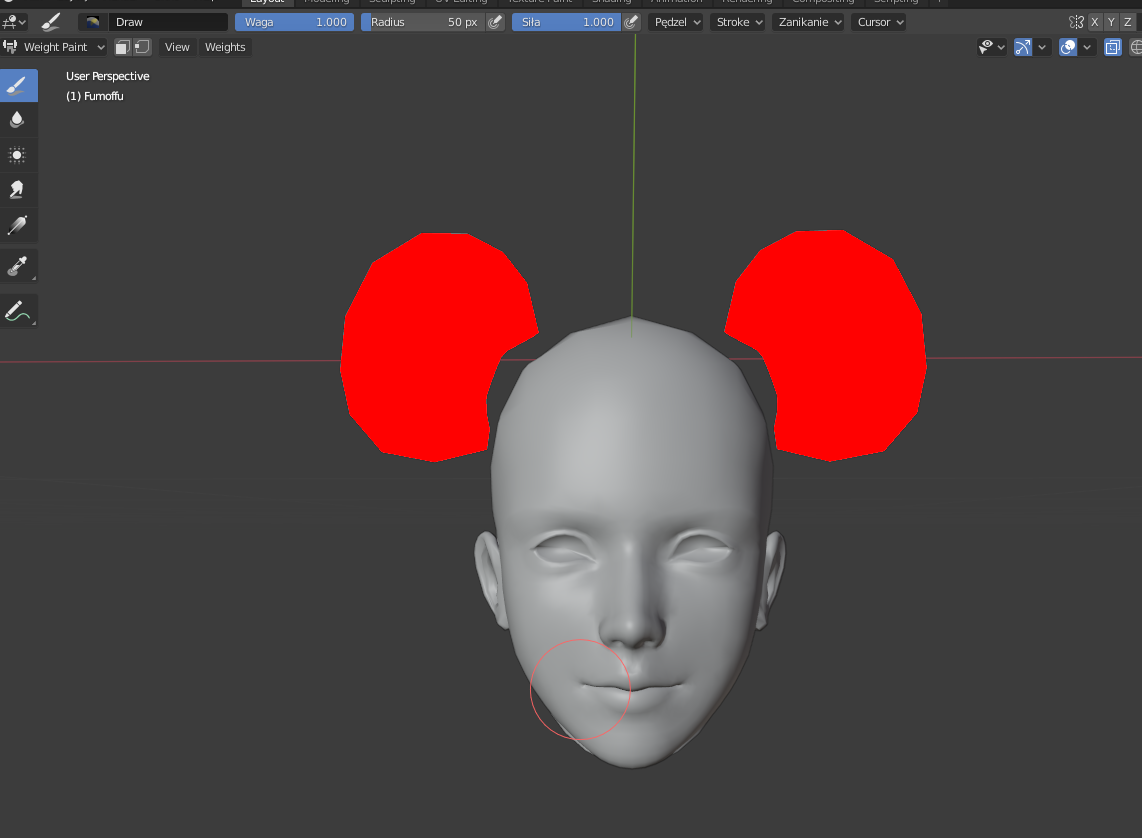This screenshot has height=838, width=1142.
Task: Select the Gradient tool icon
Action: click(17, 225)
